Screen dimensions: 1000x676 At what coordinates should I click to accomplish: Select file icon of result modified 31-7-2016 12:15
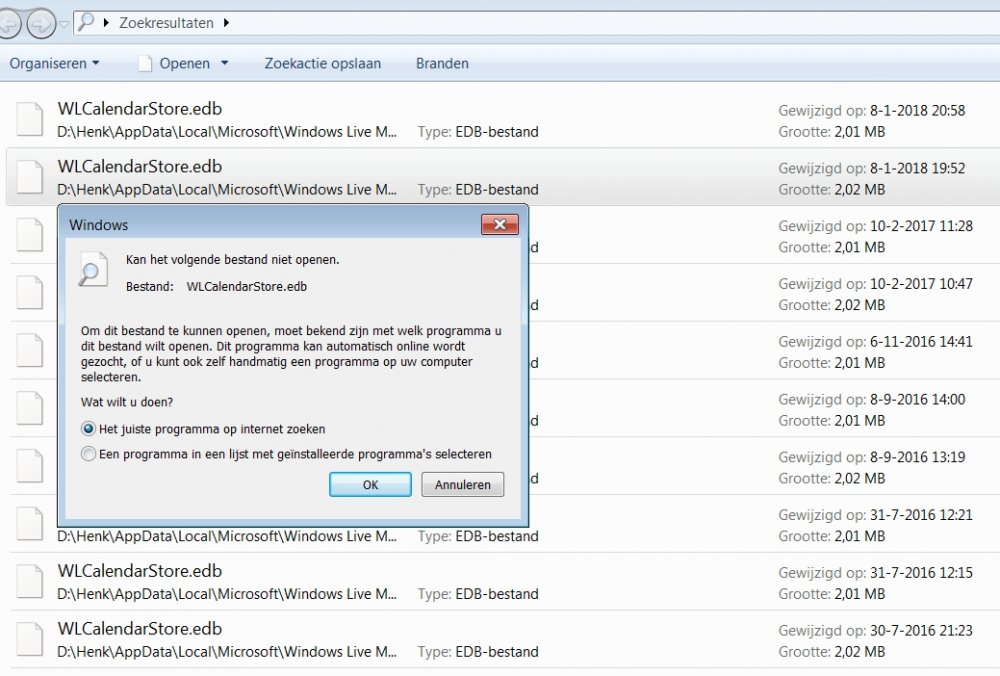[30, 581]
